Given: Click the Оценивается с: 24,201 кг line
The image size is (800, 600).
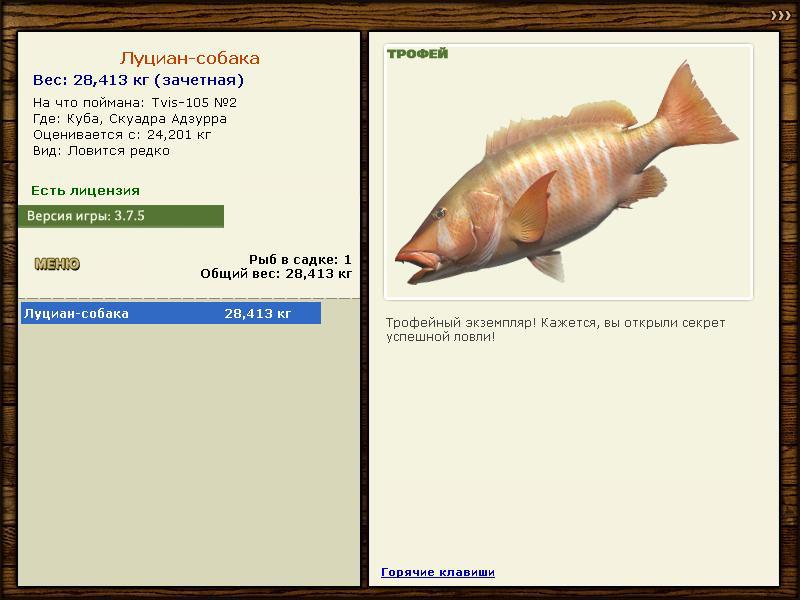Looking at the screenshot, I should click(x=122, y=135).
